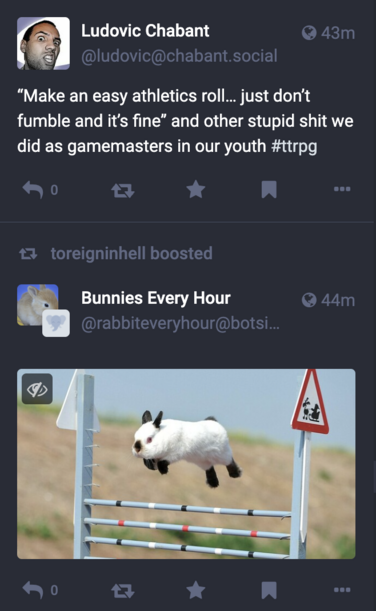This screenshot has width=376, height=611.
Task: Bookmark Ludovic Chabant's post
Action: pos(269,190)
